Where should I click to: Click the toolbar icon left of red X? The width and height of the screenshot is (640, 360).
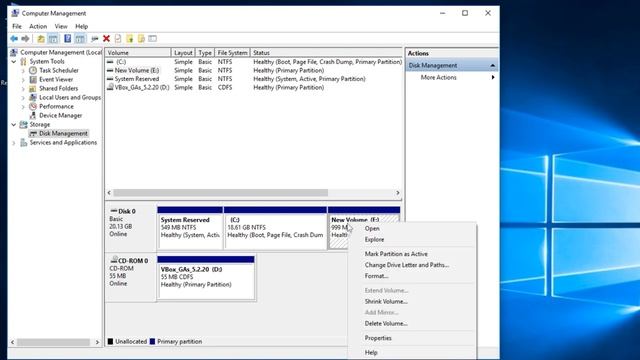95,39
